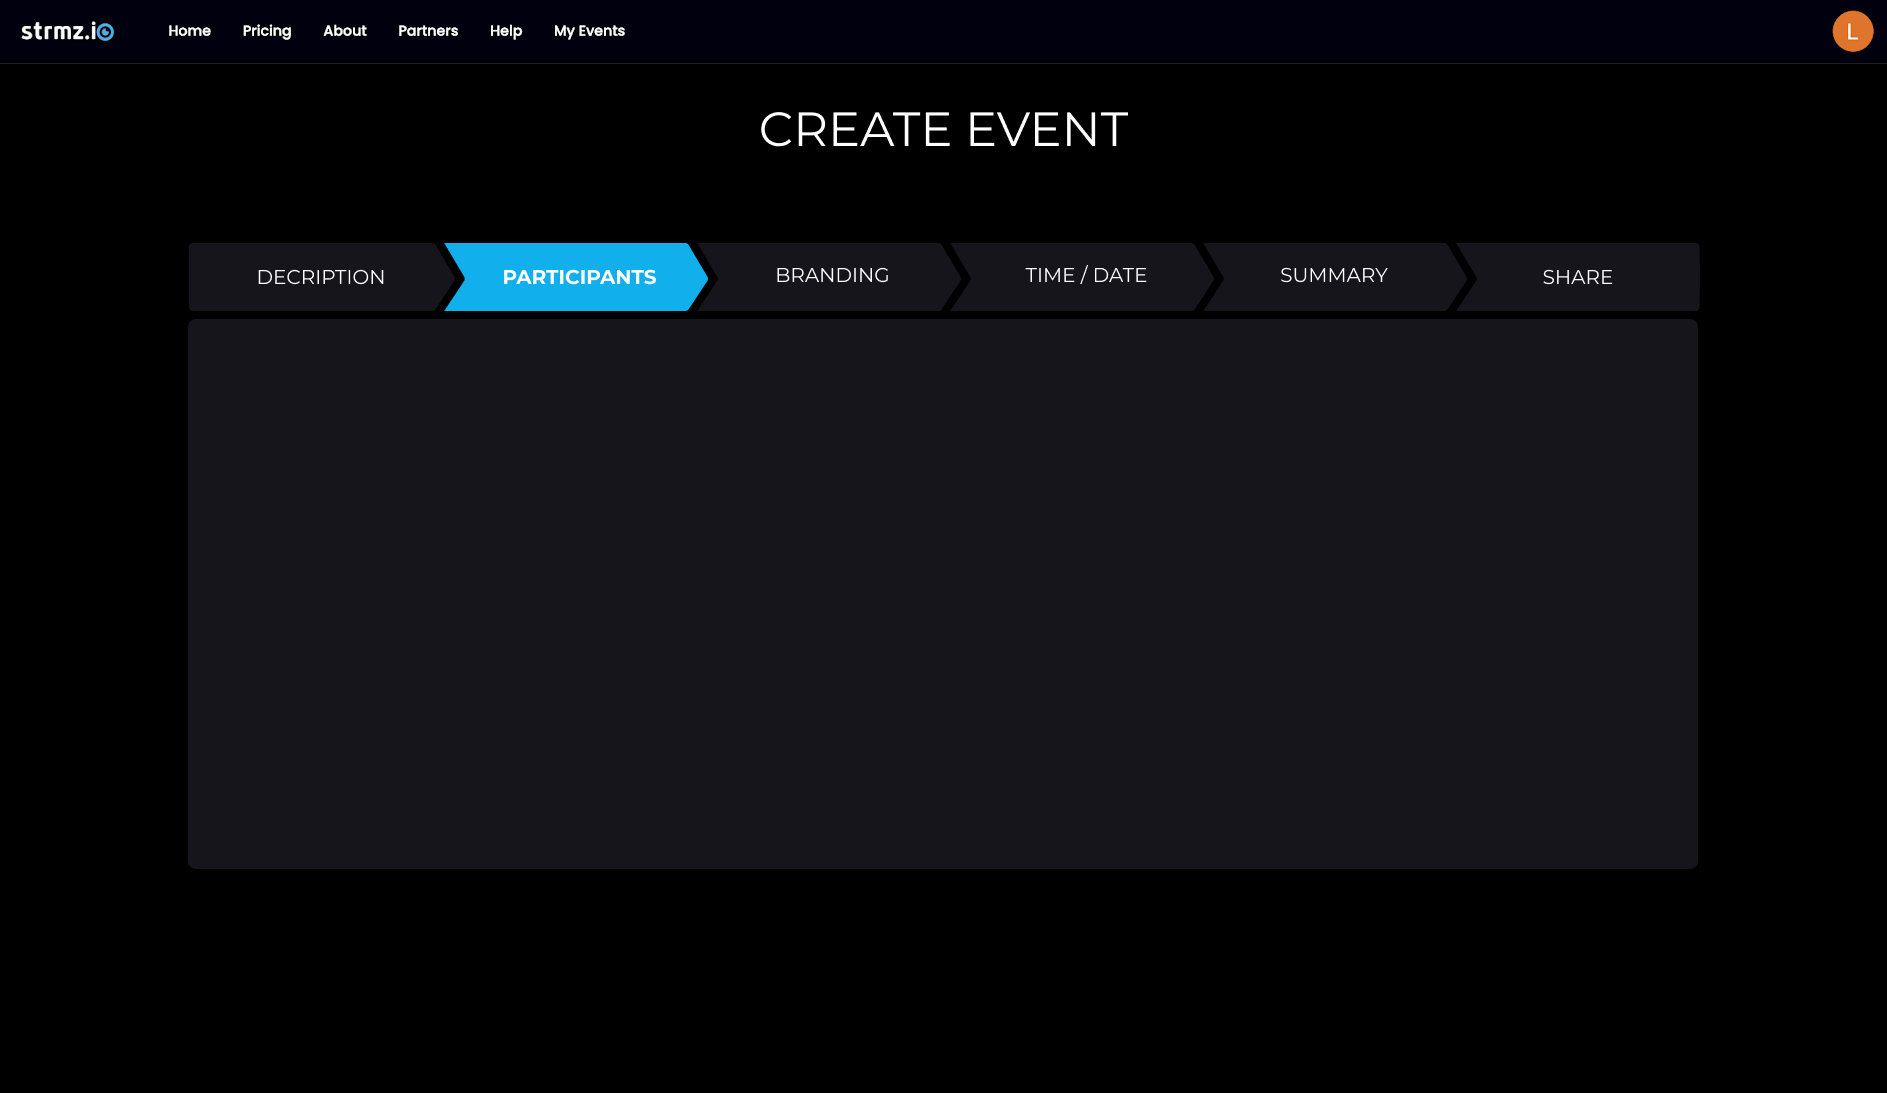The image size is (1887, 1093).
Task: Click Help in the navigation bar
Action: click(506, 31)
